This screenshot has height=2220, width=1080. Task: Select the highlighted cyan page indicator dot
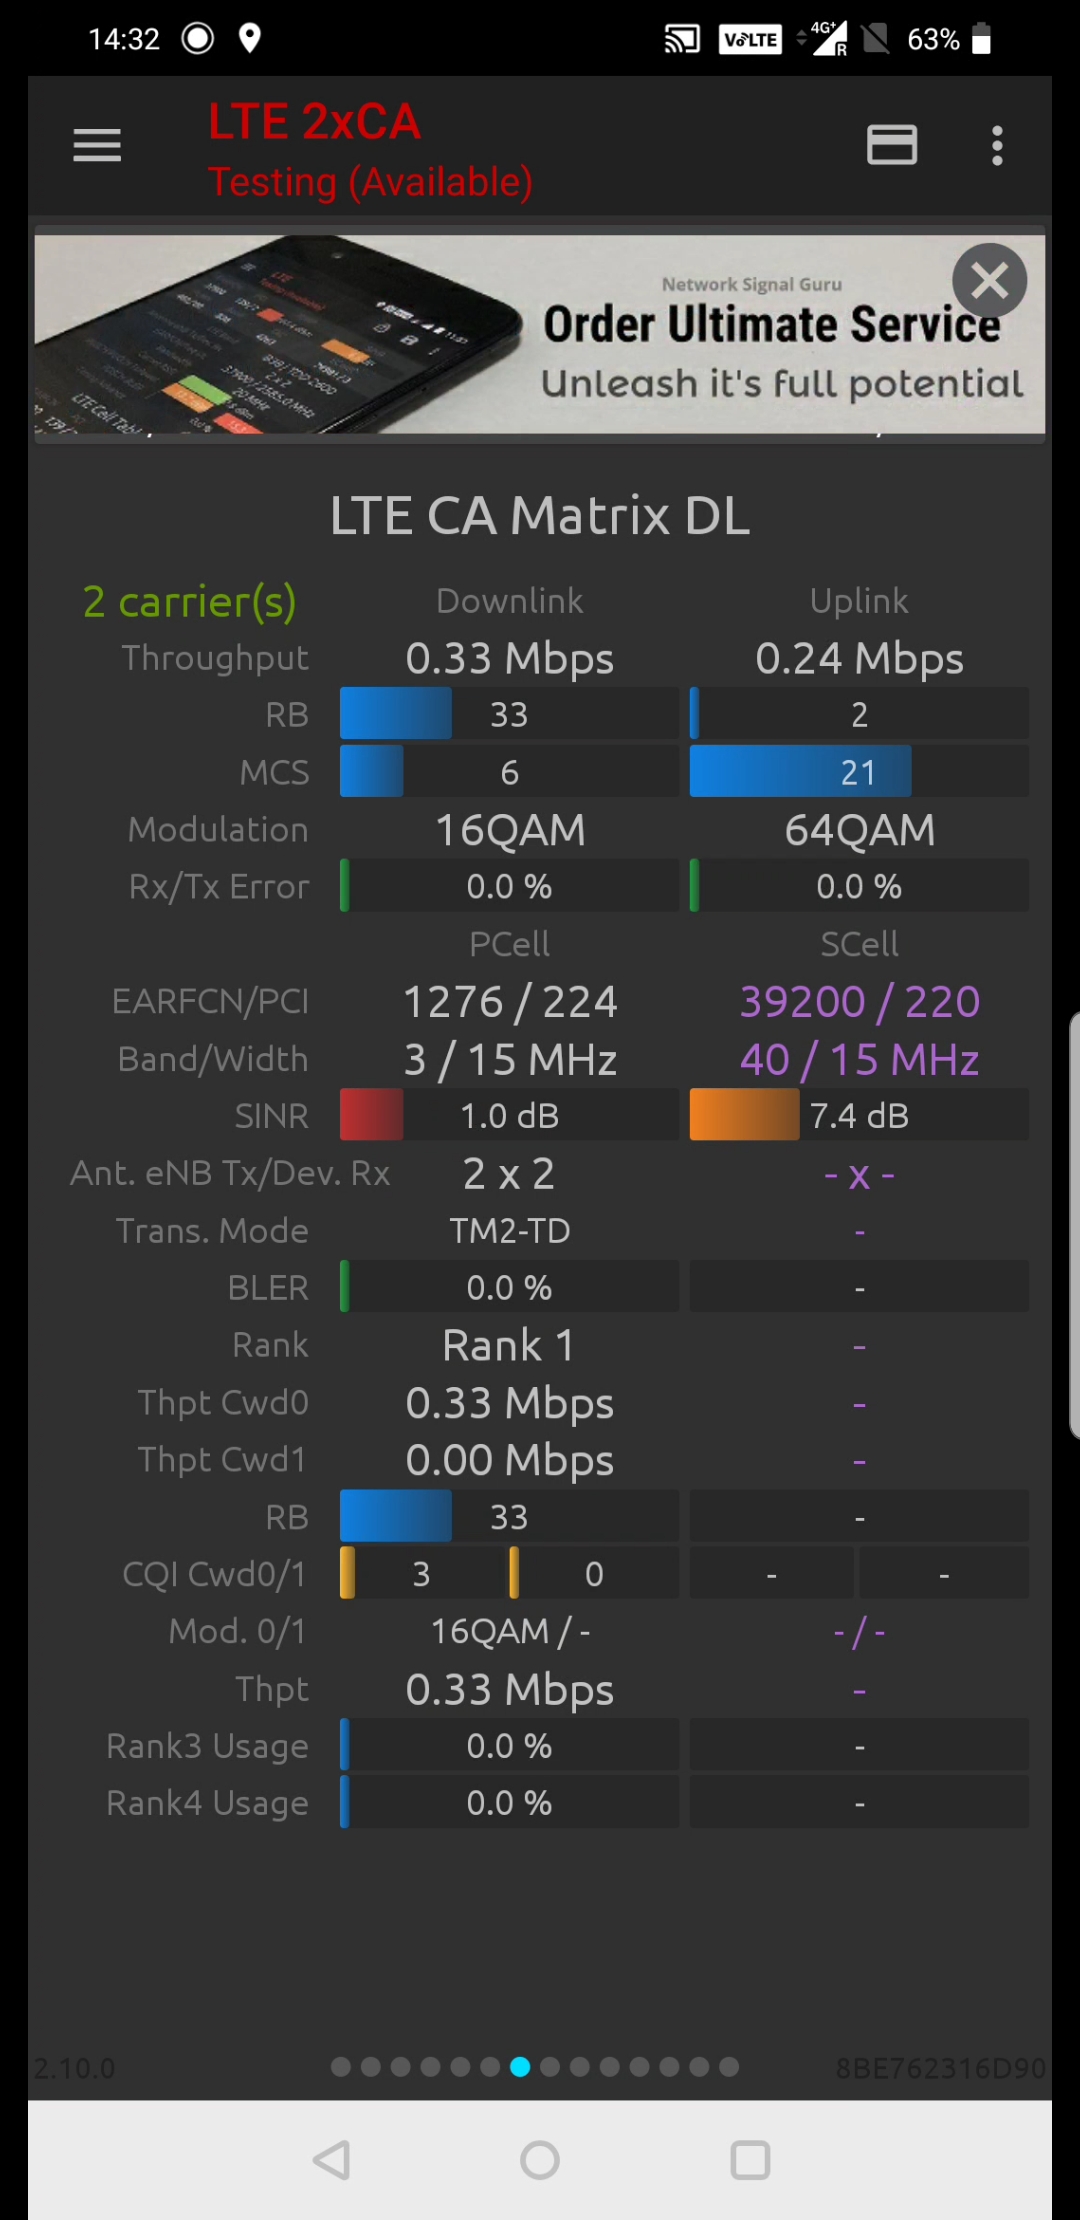point(520,2067)
